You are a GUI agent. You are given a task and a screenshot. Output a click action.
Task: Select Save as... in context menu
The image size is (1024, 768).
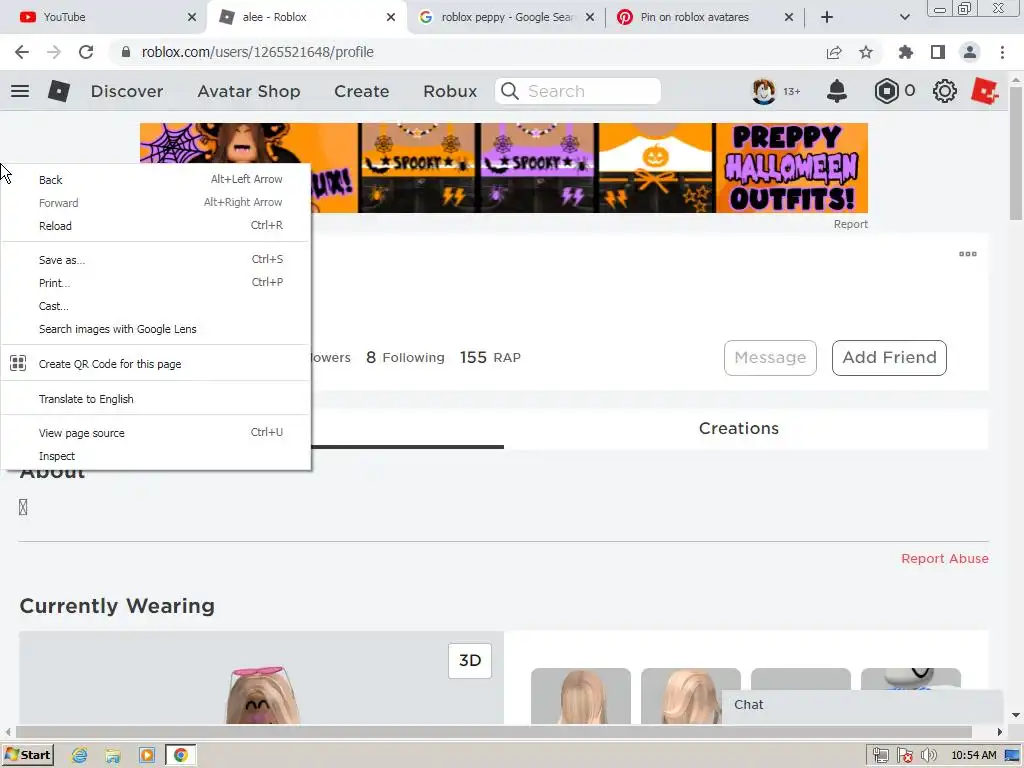[x=156, y=260]
